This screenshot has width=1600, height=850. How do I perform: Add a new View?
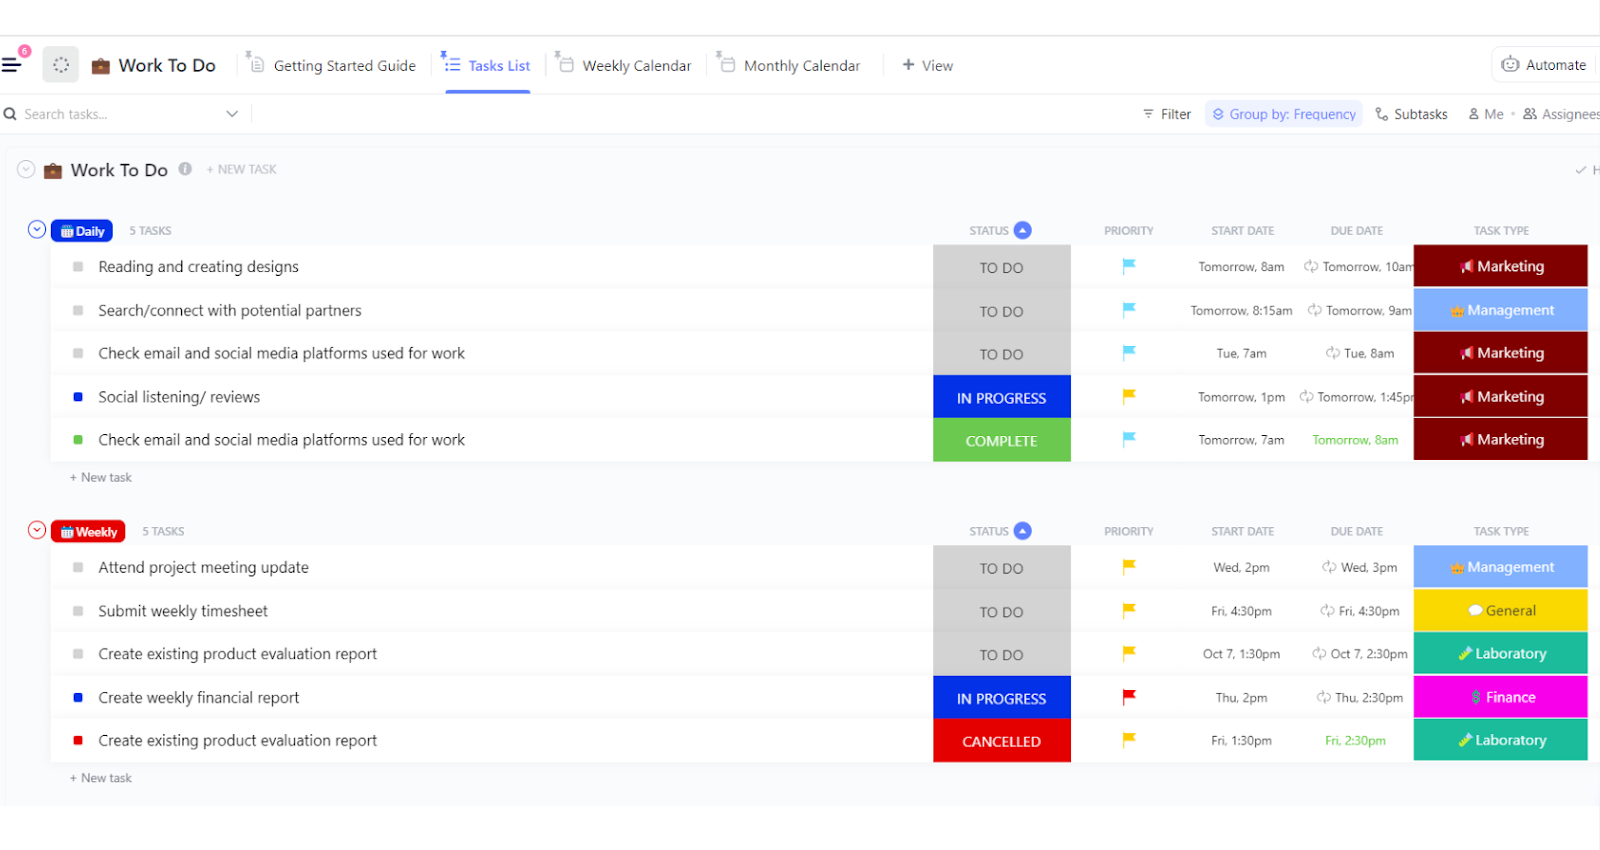click(928, 65)
